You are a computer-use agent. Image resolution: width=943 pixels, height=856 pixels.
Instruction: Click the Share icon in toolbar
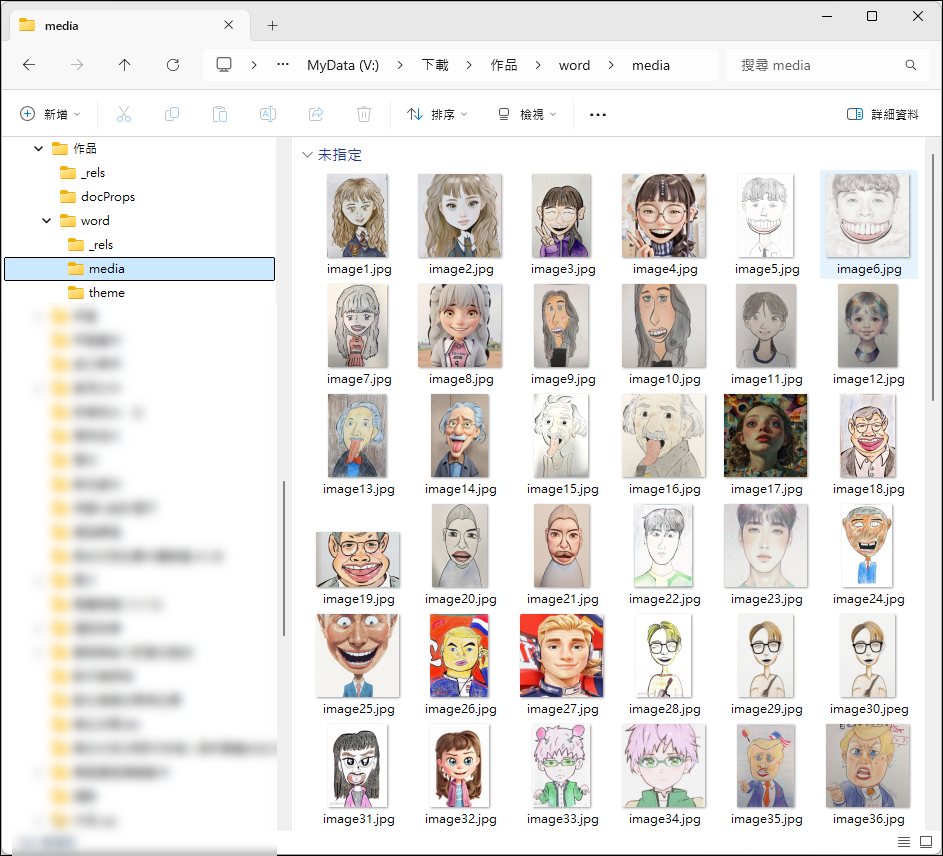tap(316, 114)
